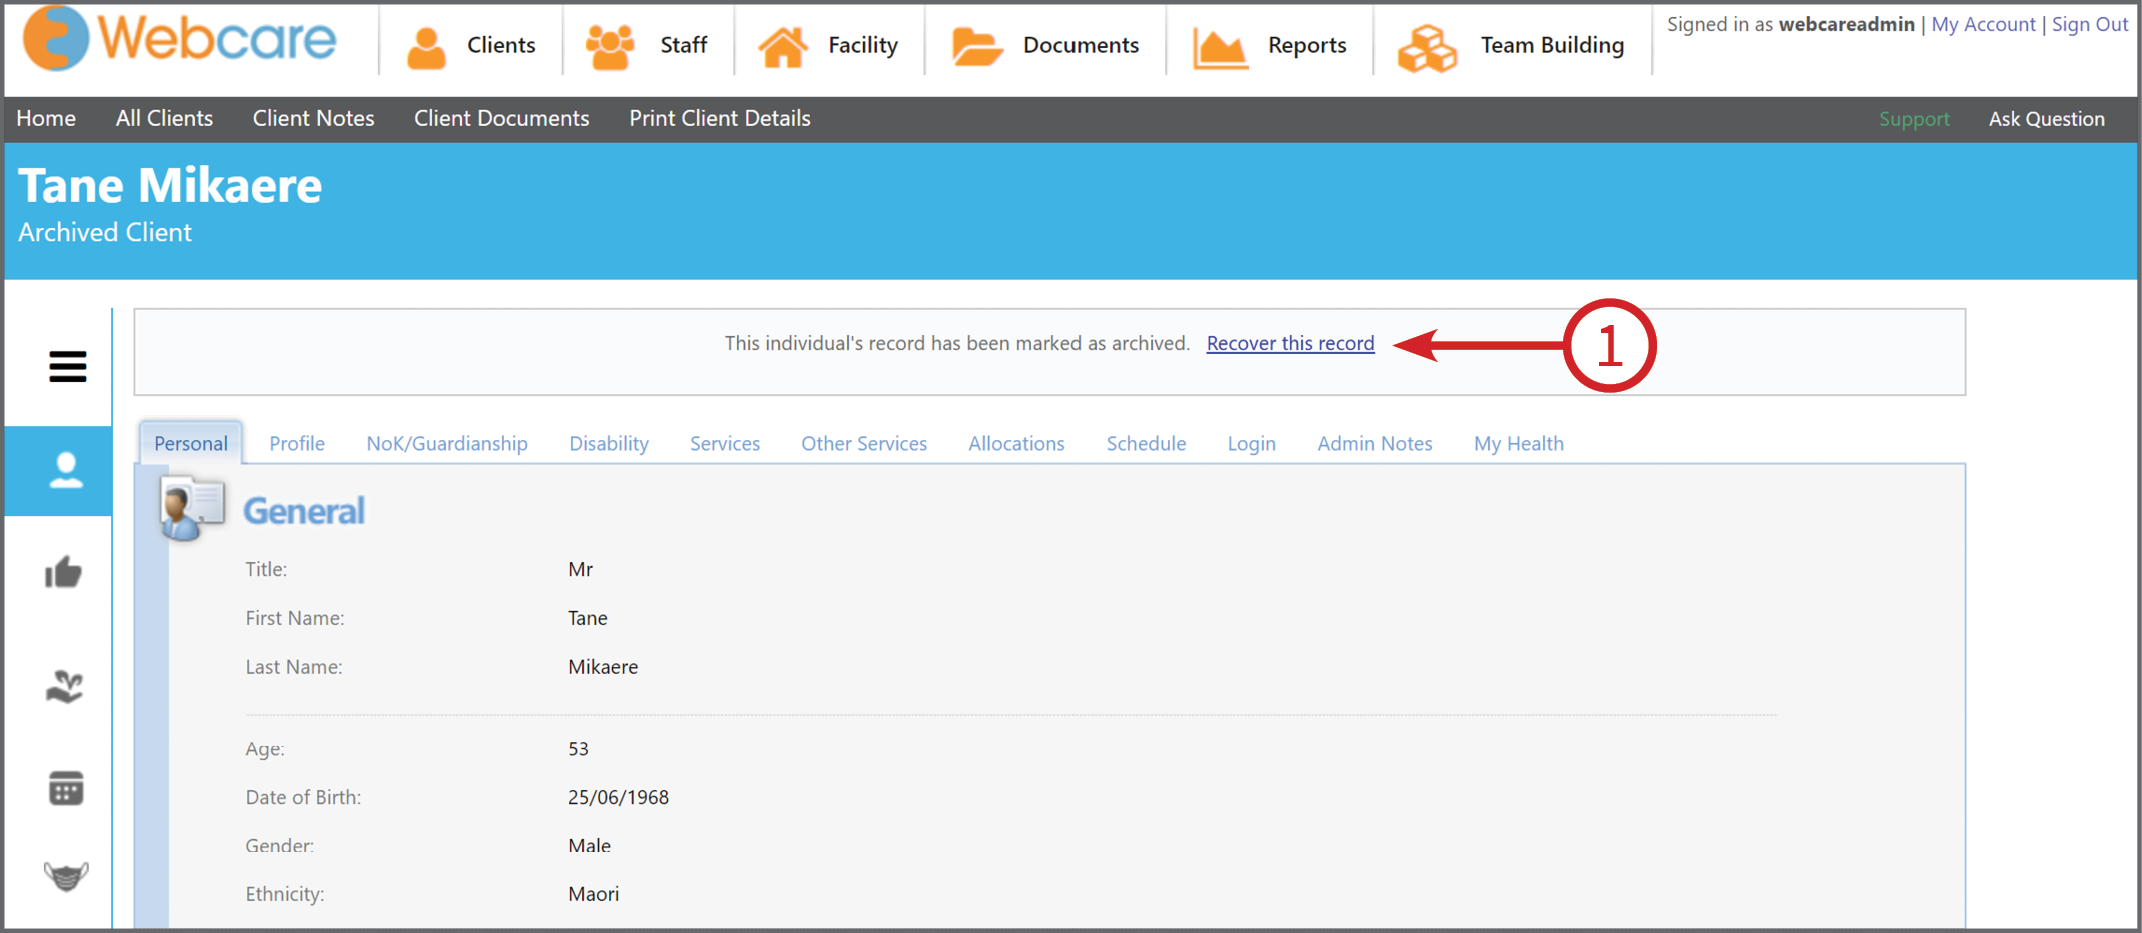Click the Recover this record link

point(1290,343)
